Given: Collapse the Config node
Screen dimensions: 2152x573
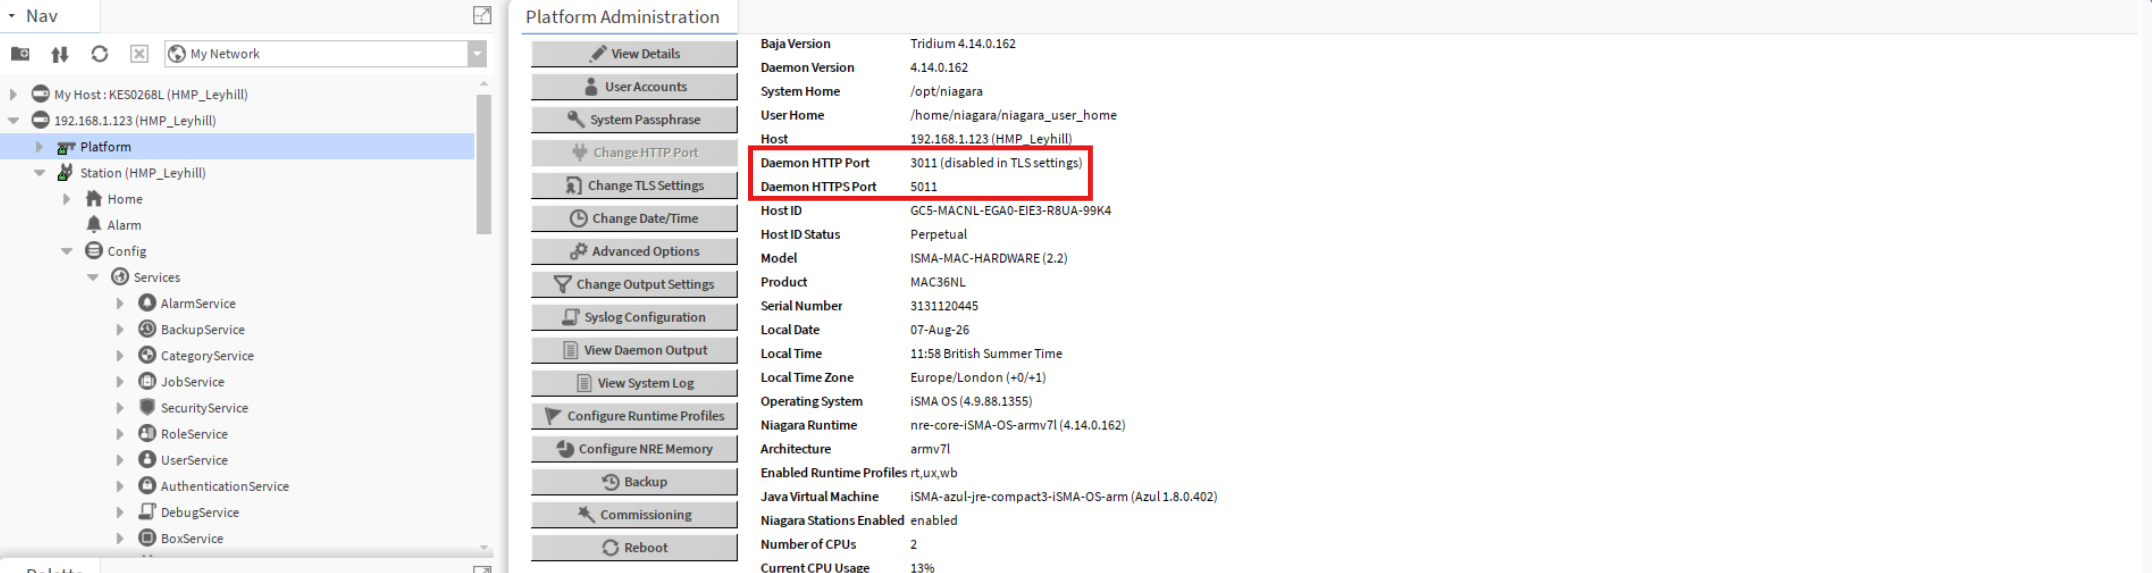Looking at the screenshot, I should pyautogui.click(x=66, y=251).
